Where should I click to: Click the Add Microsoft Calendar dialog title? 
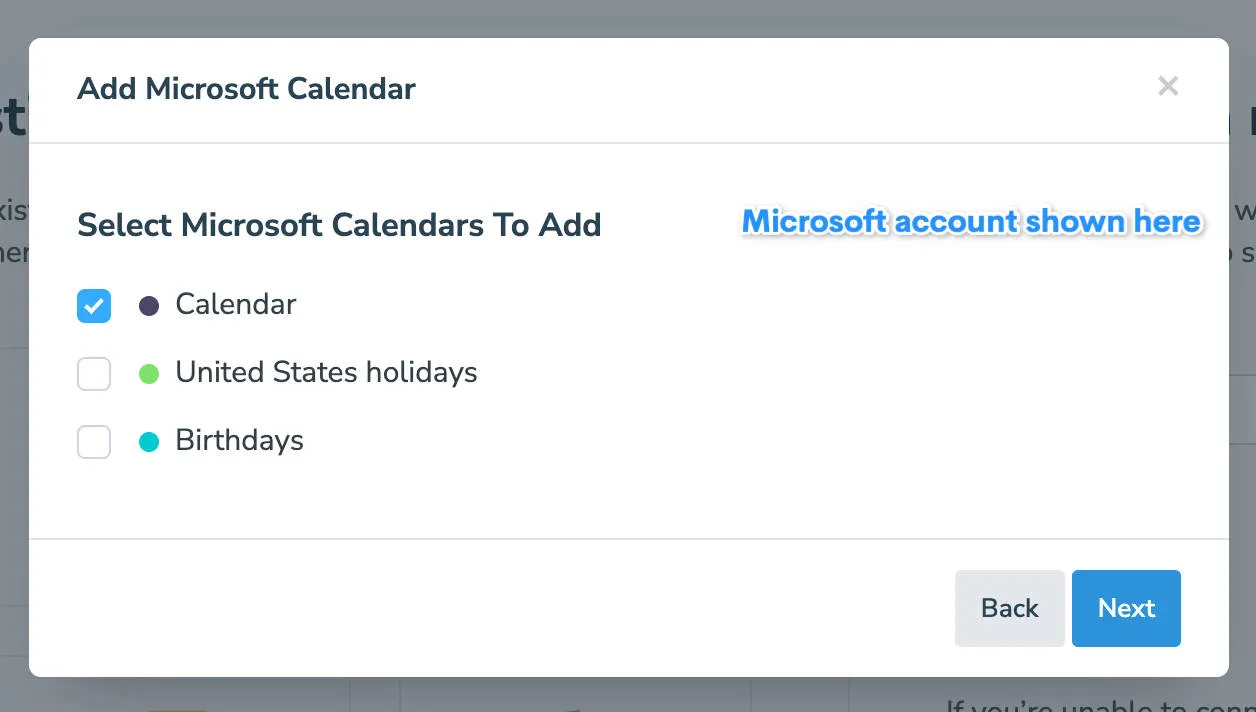click(246, 89)
